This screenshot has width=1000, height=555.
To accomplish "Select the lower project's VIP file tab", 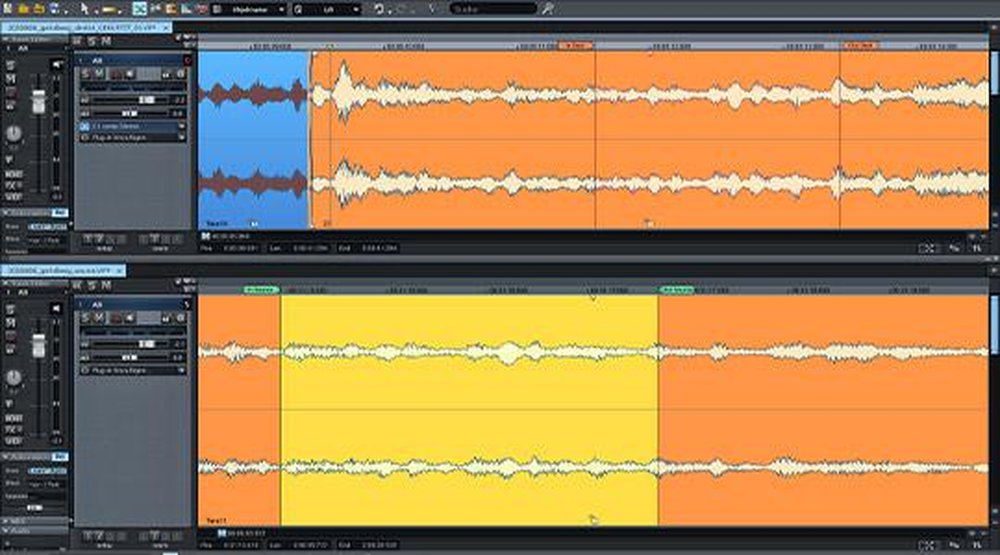I will tap(61, 271).
